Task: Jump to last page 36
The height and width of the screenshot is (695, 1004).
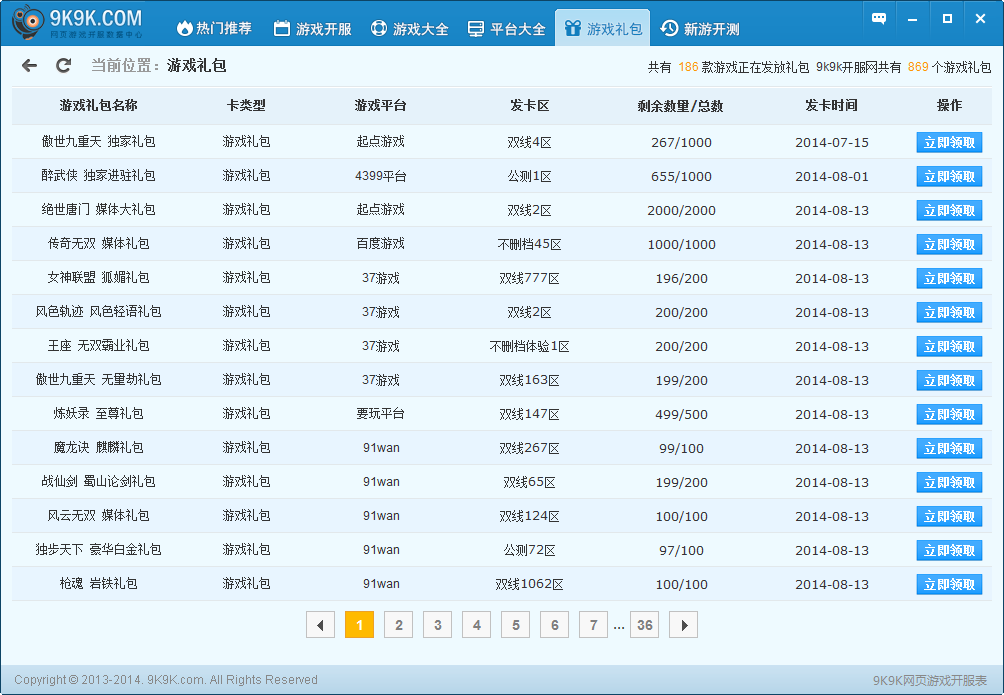Action: click(x=645, y=625)
